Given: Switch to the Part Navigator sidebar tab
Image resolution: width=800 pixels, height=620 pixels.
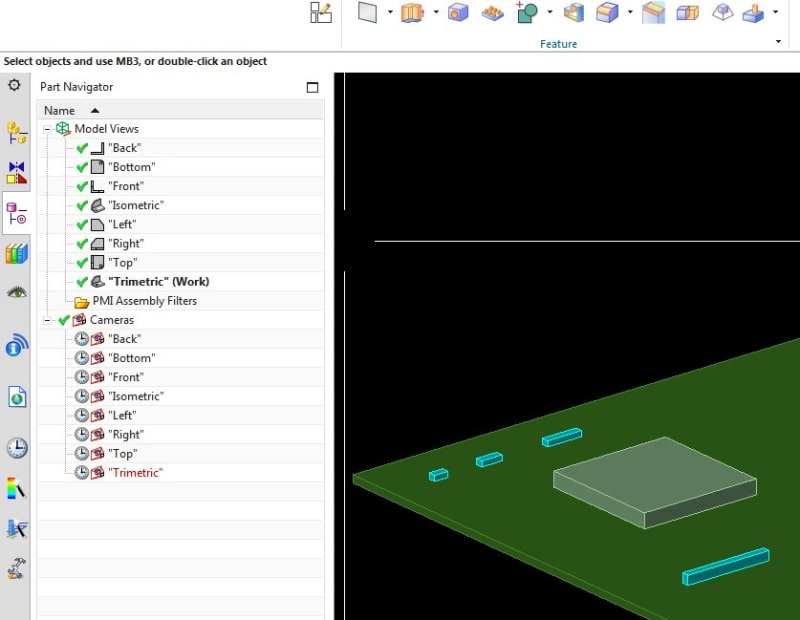Looking at the screenshot, I should click(17, 213).
